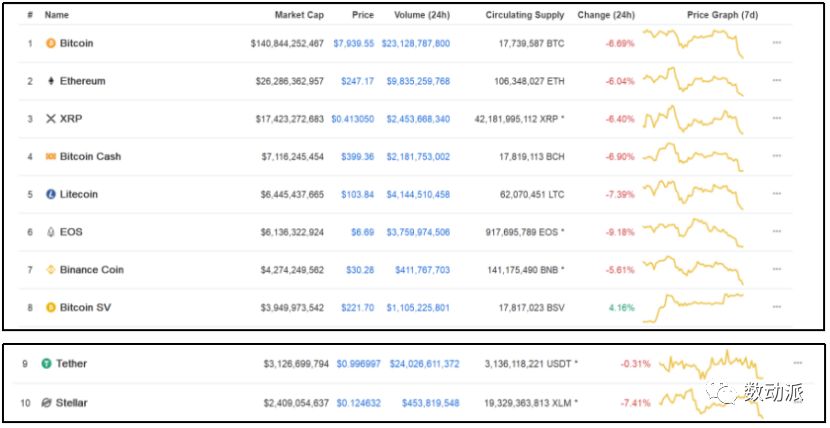Open the more options menu for XRP row
Screen dimensions: 830x428
click(777, 118)
